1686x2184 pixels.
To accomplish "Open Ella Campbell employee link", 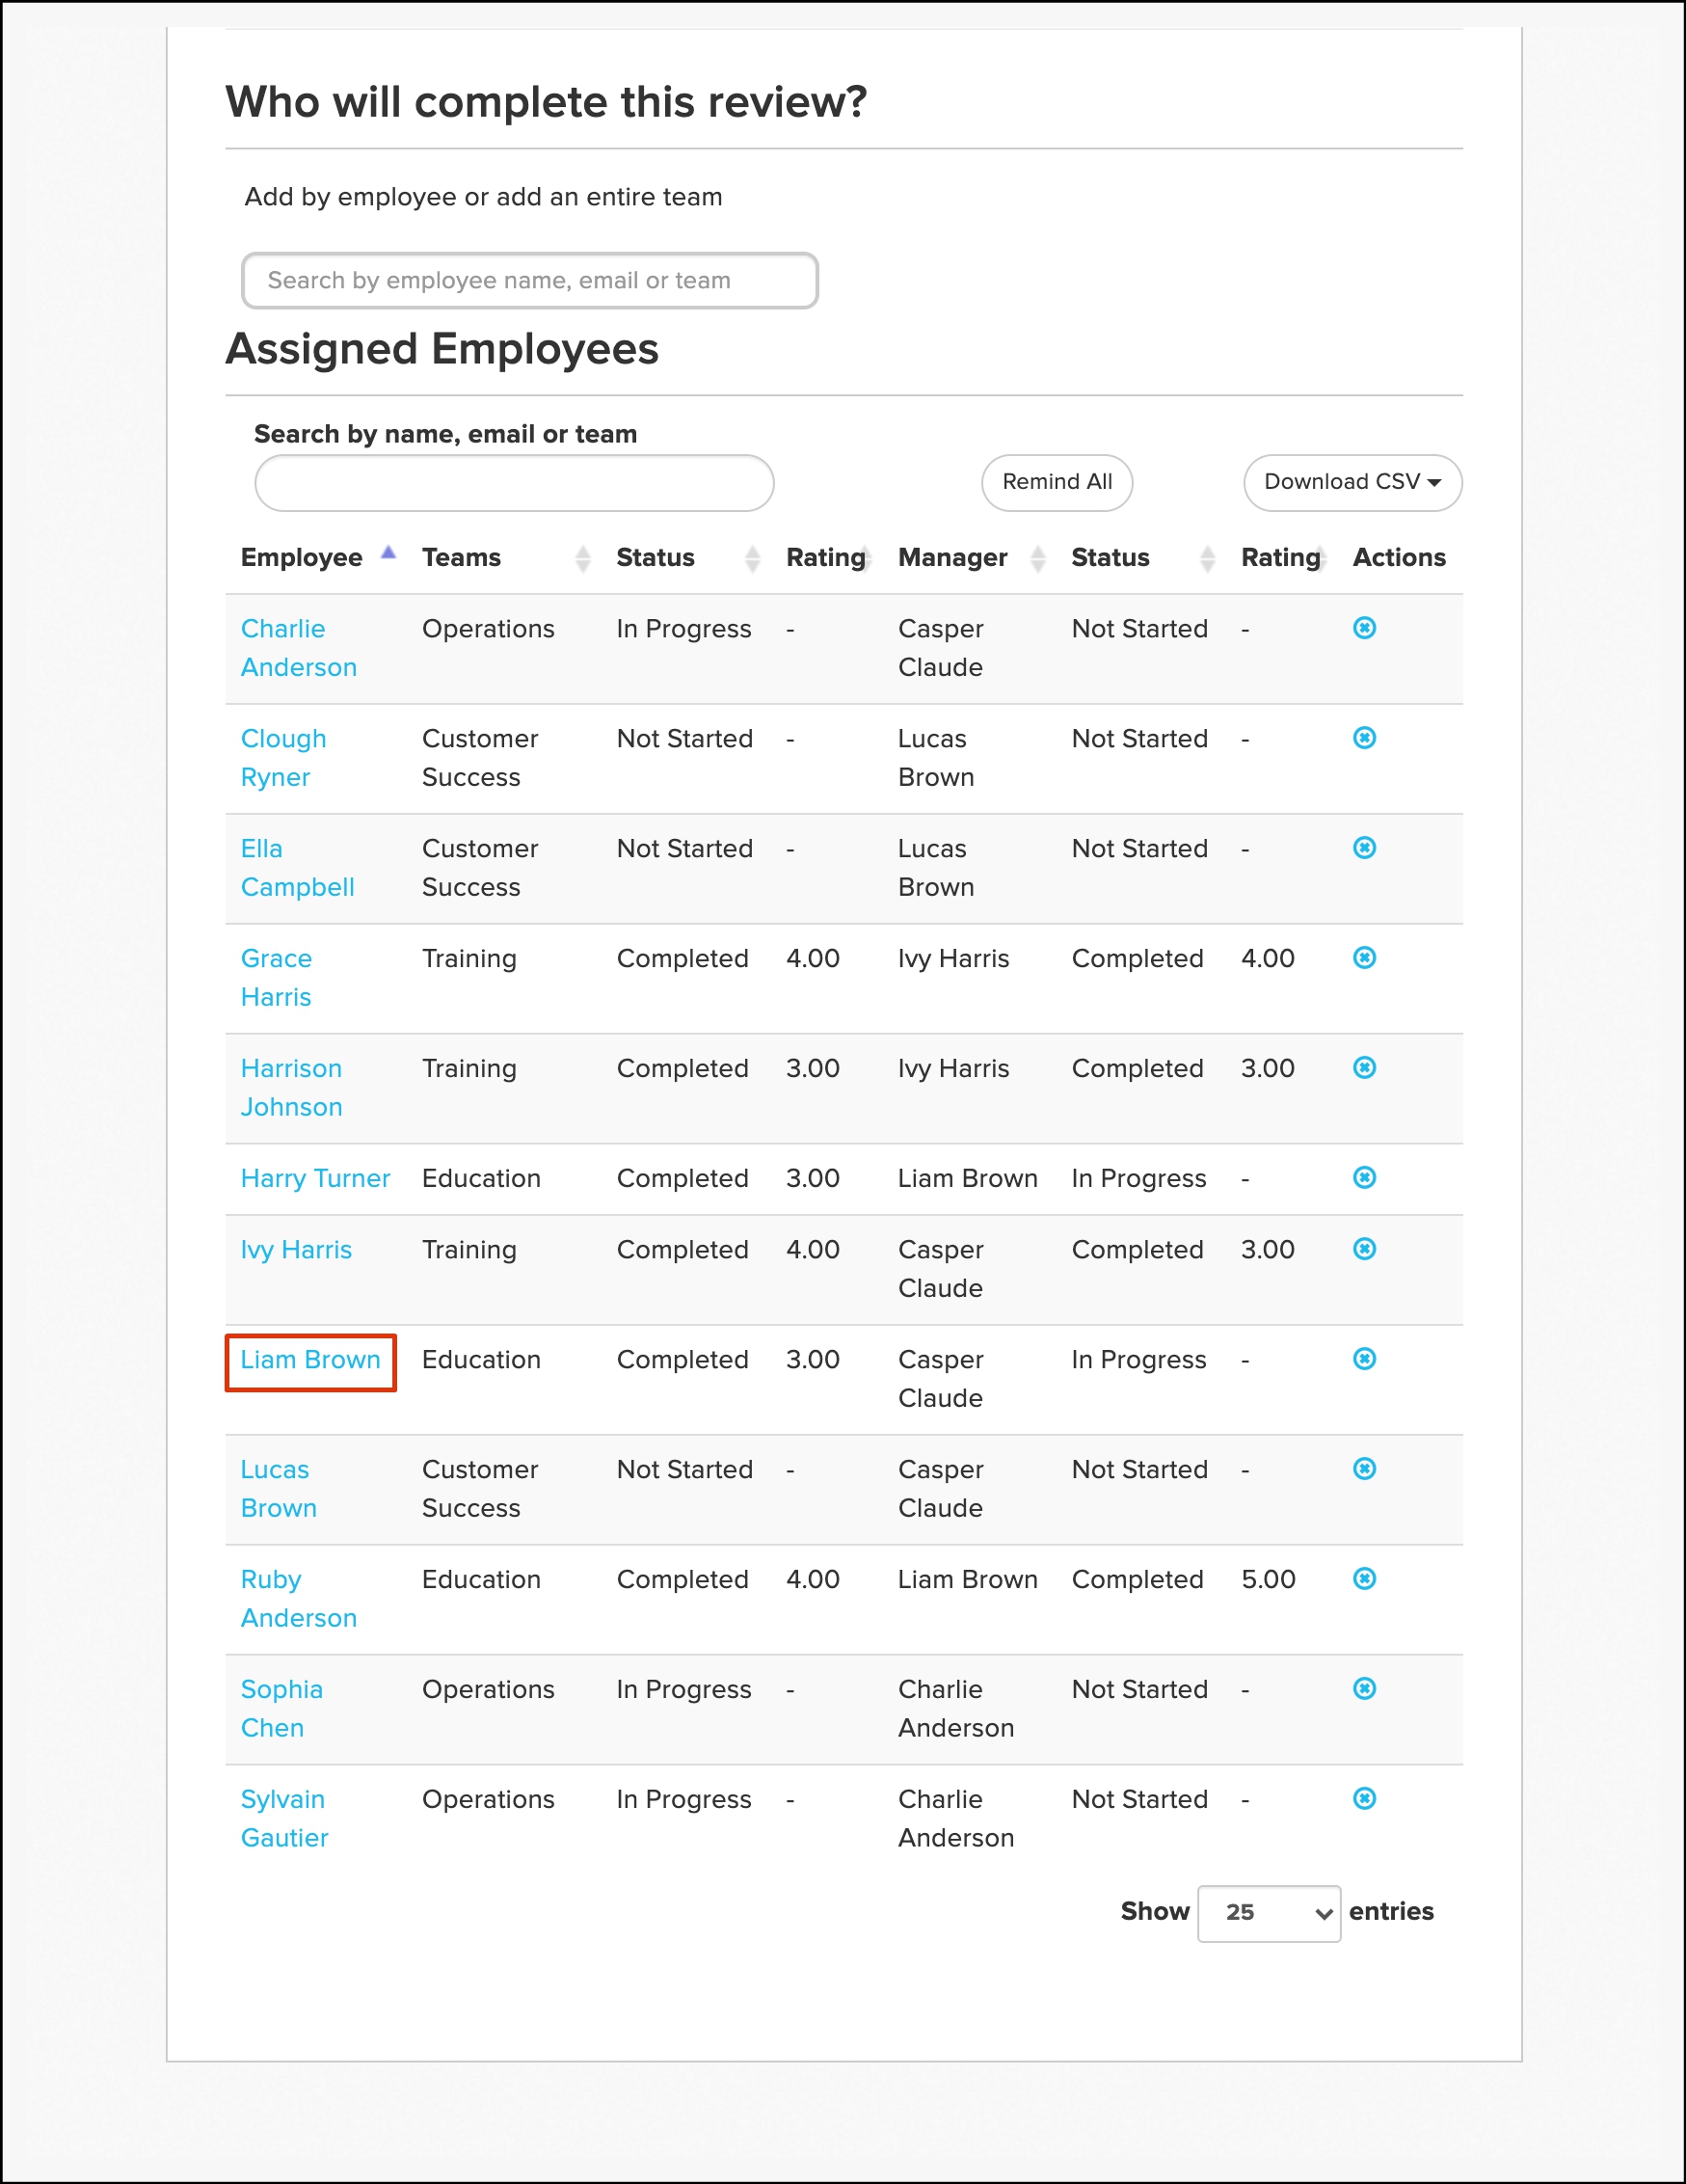I will pos(297,868).
